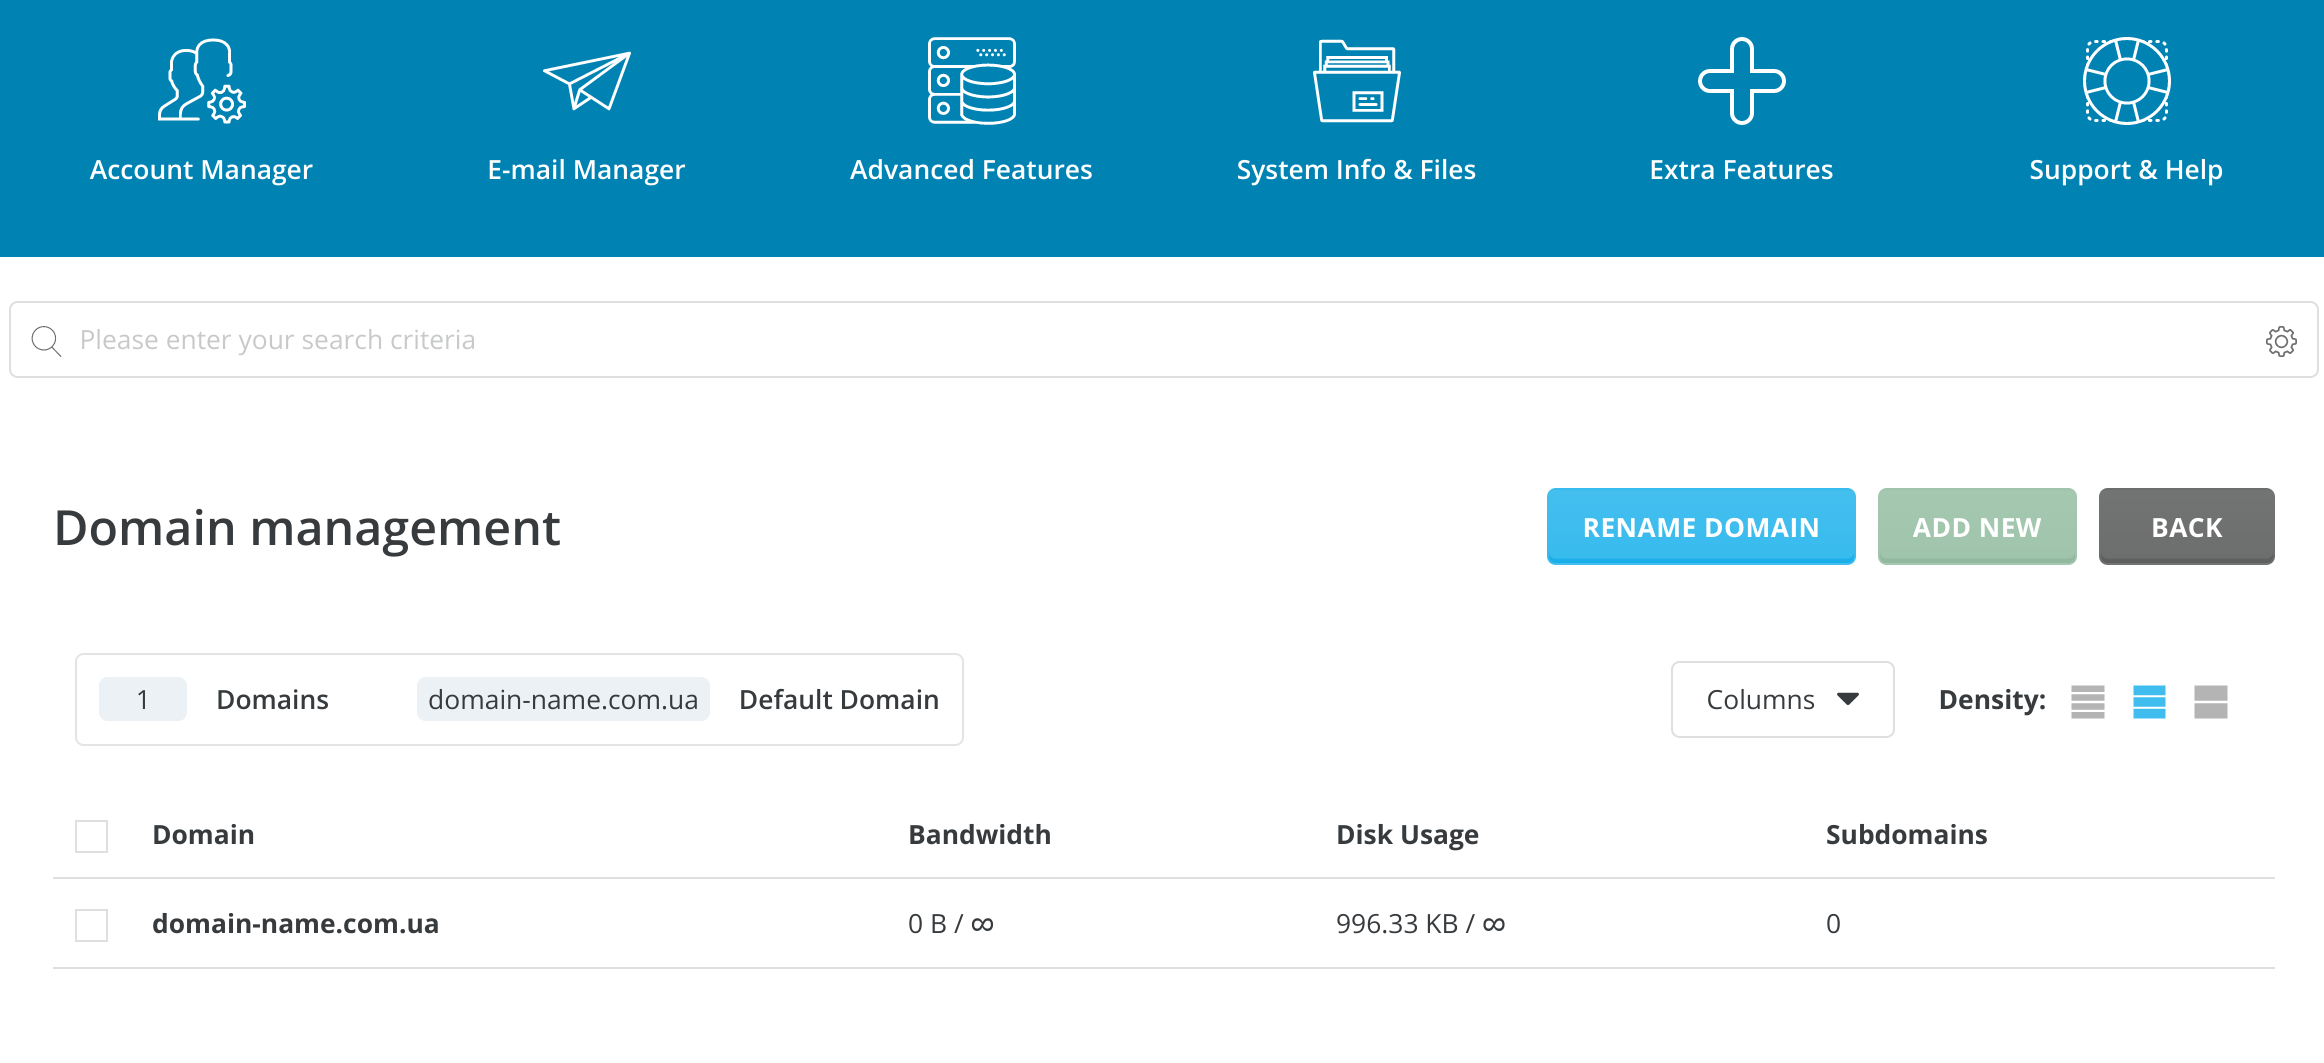The width and height of the screenshot is (2324, 1063).
Task: Open search settings gear icon
Action: [2281, 341]
